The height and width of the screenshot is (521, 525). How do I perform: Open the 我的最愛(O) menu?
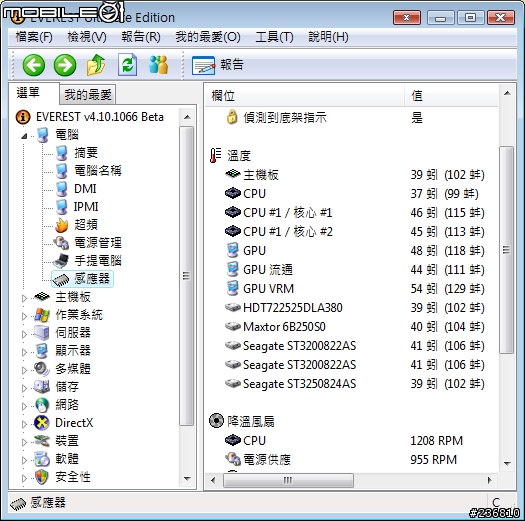(208, 37)
